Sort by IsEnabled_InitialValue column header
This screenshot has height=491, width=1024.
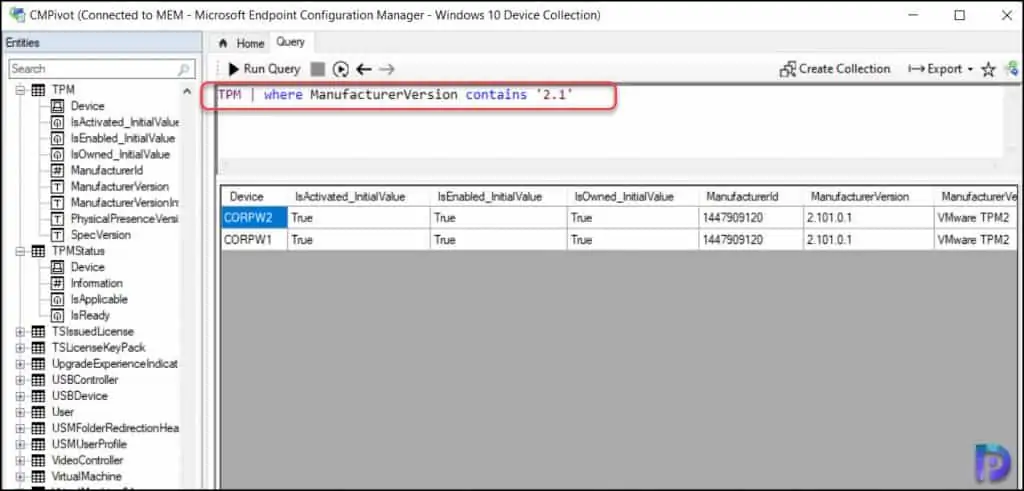(498, 197)
